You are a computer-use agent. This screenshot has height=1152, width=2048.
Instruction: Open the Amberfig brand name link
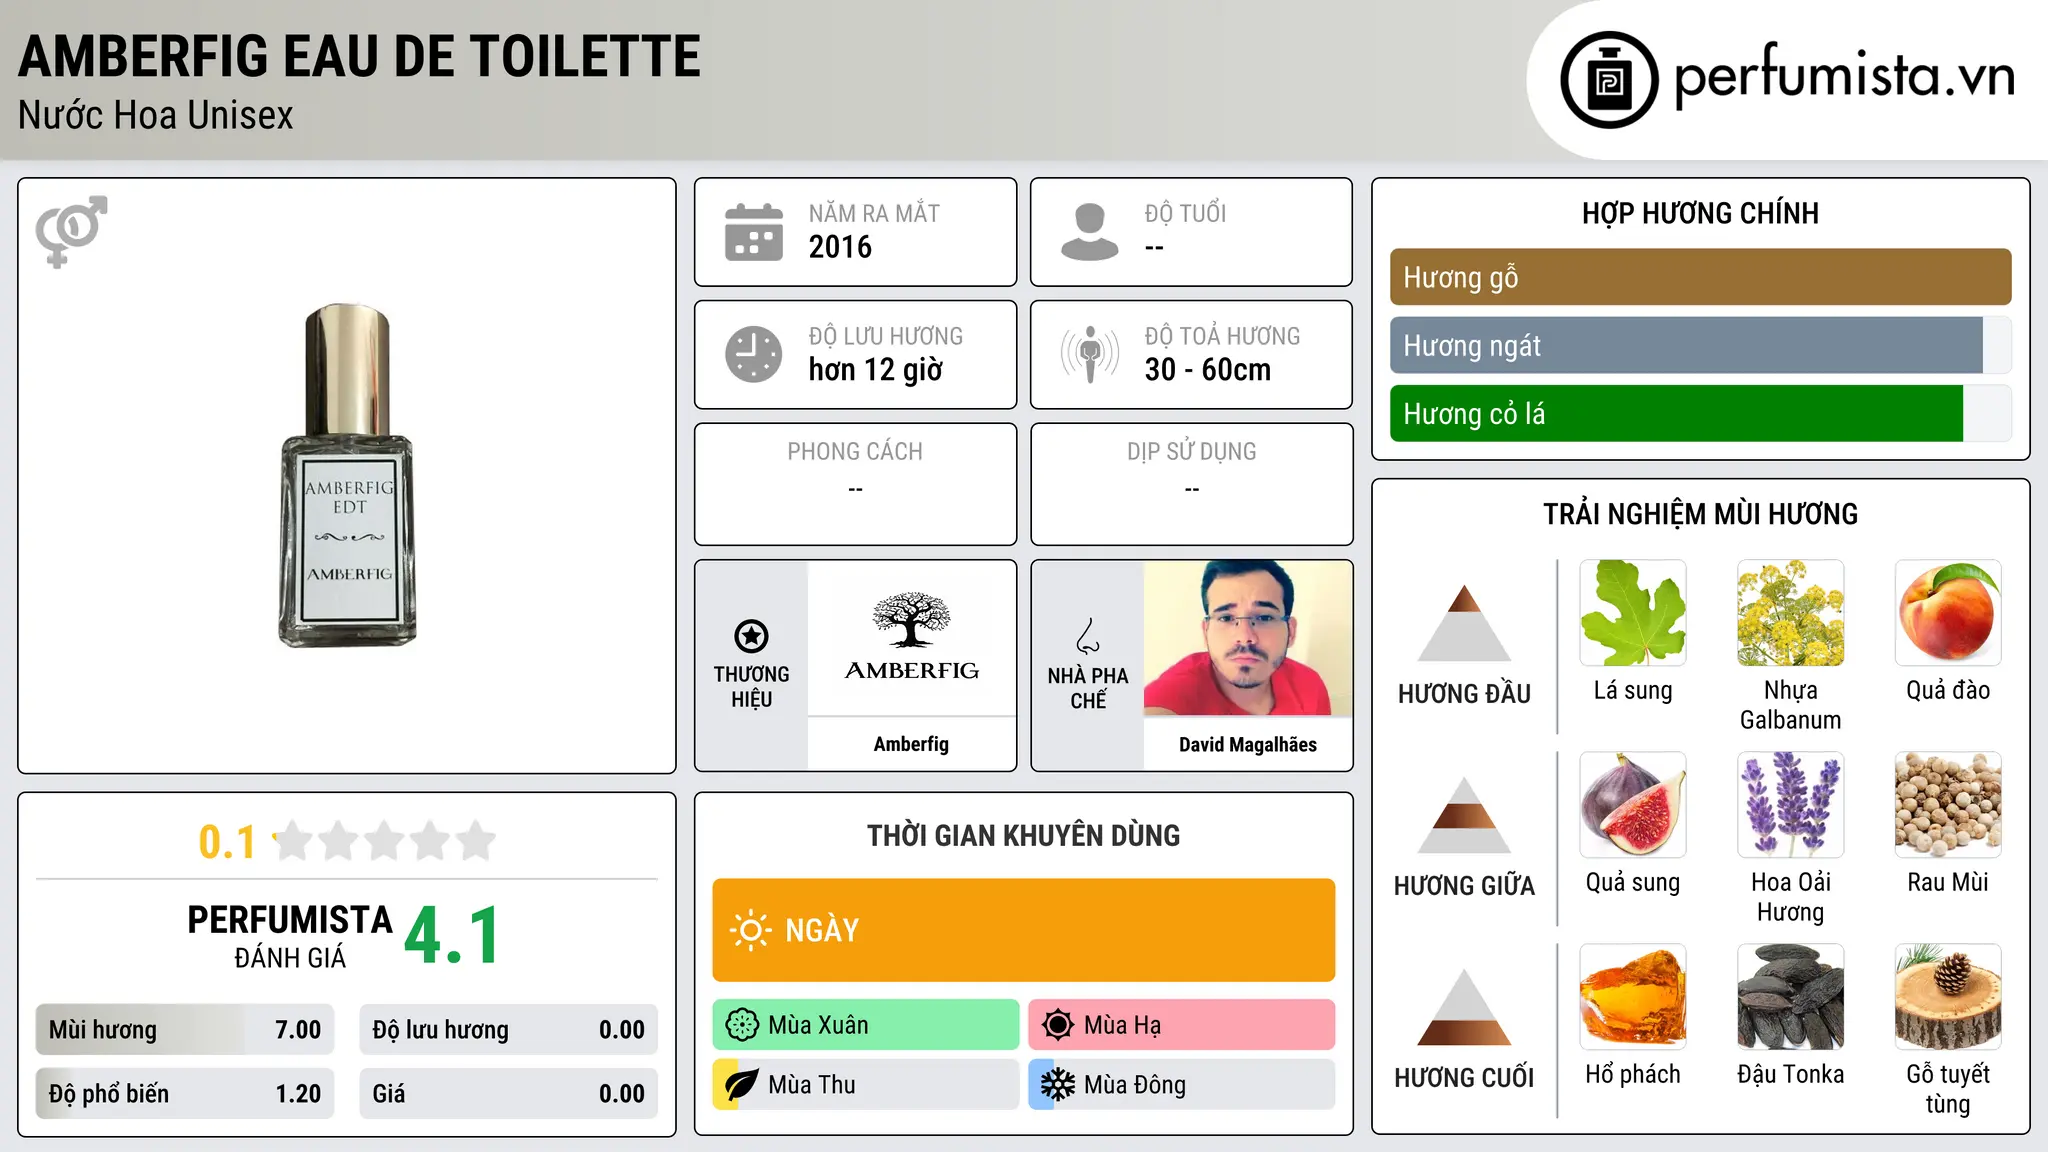click(x=911, y=744)
